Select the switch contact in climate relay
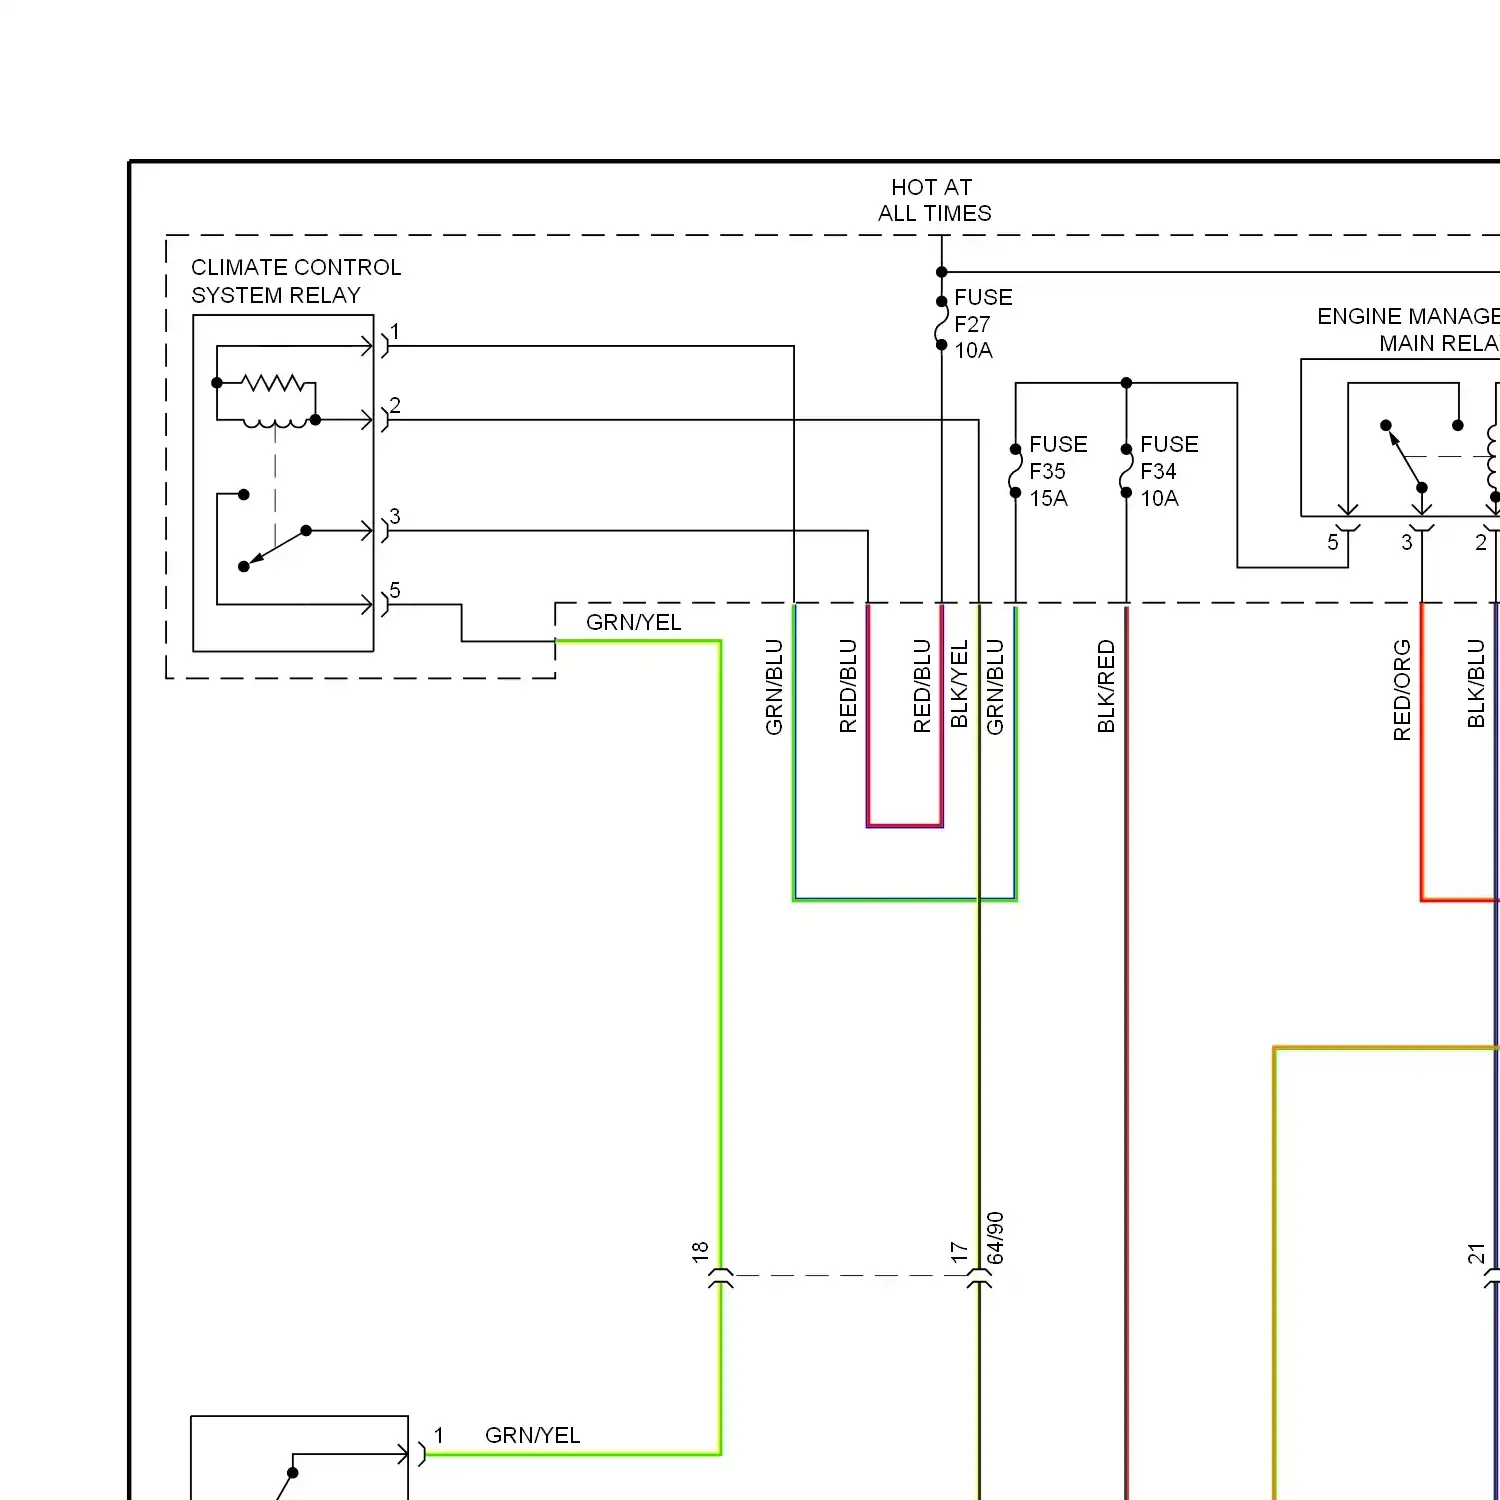The width and height of the screenshot is (1500, 1500). (x=274, y=546)
